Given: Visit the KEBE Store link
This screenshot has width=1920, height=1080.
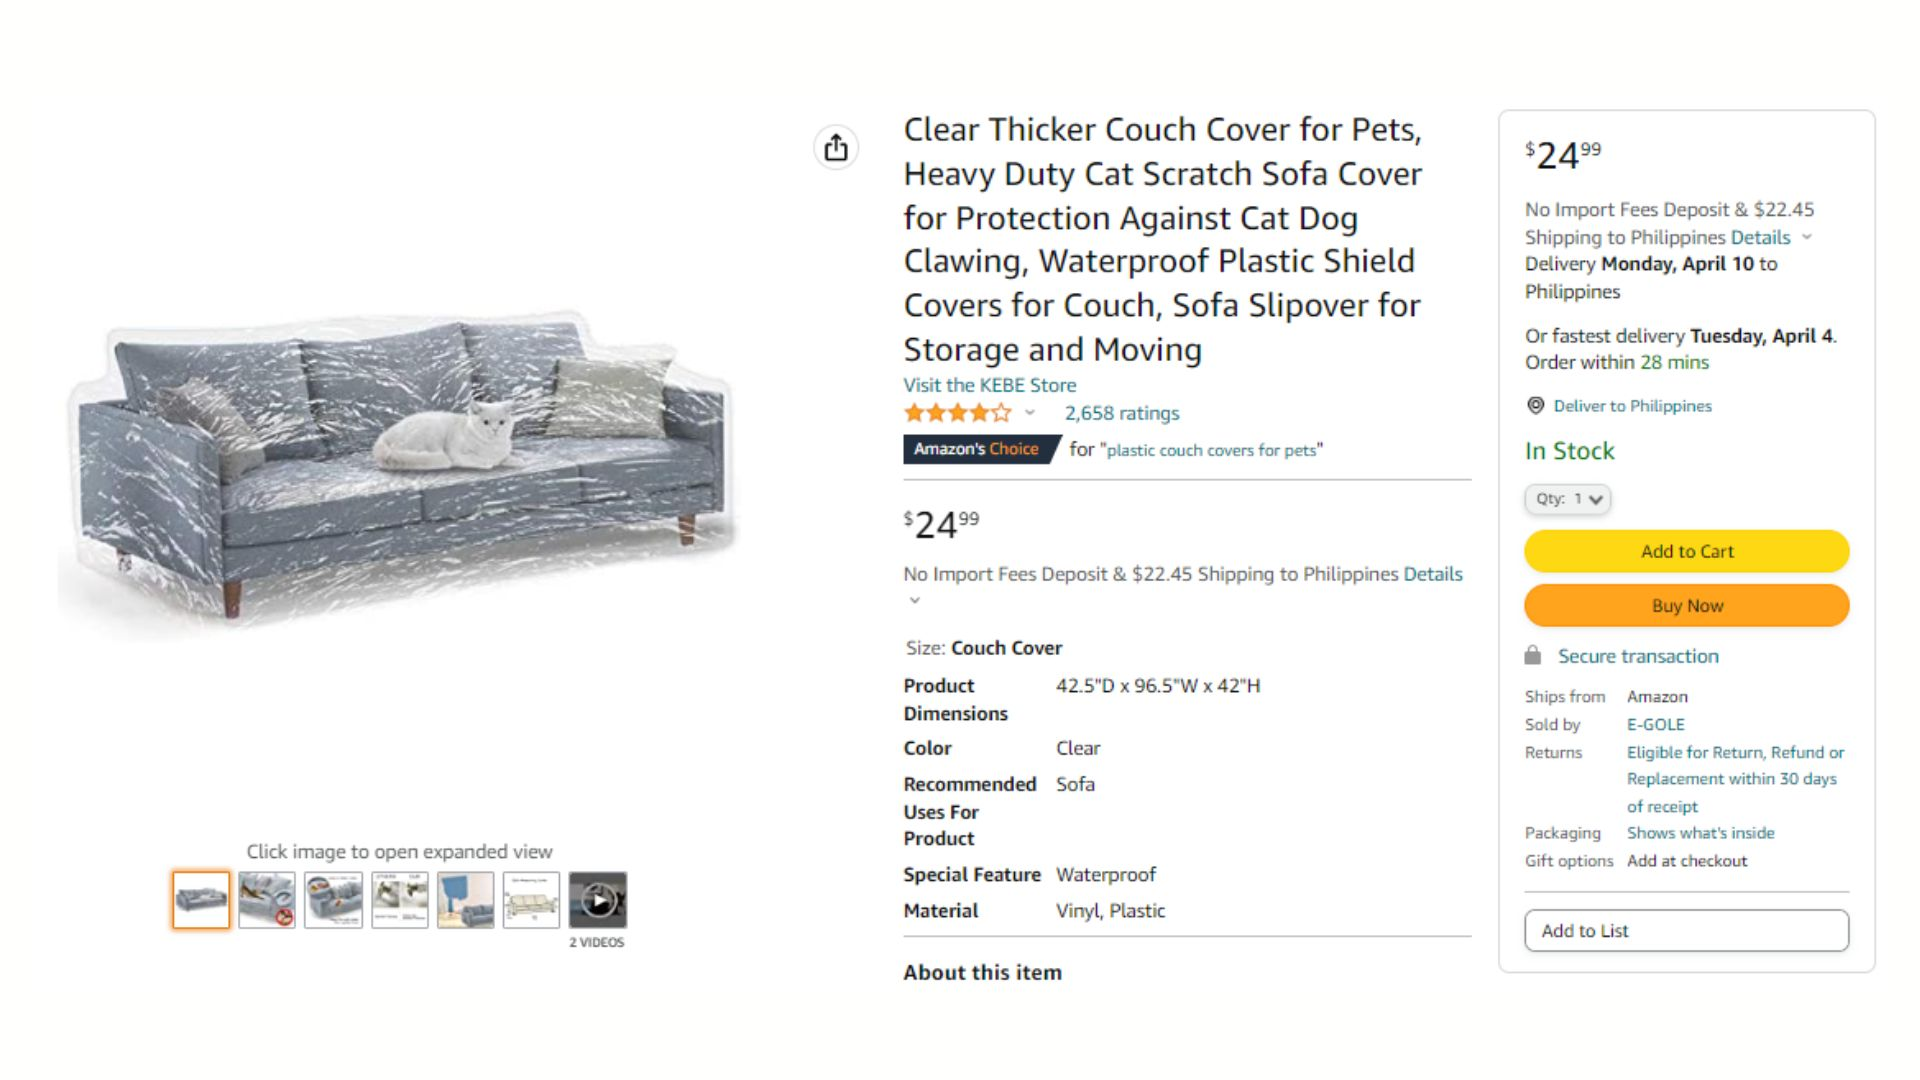Looking at the screenshot, I should coord(990,385).
